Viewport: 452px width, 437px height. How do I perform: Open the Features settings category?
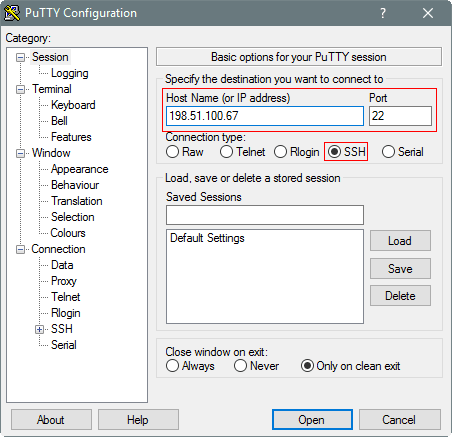[71, 137]
